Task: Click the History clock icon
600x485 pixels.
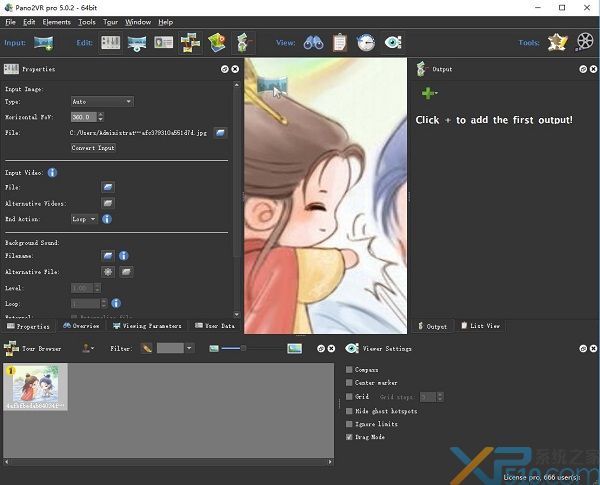Action: click(366, 42)
